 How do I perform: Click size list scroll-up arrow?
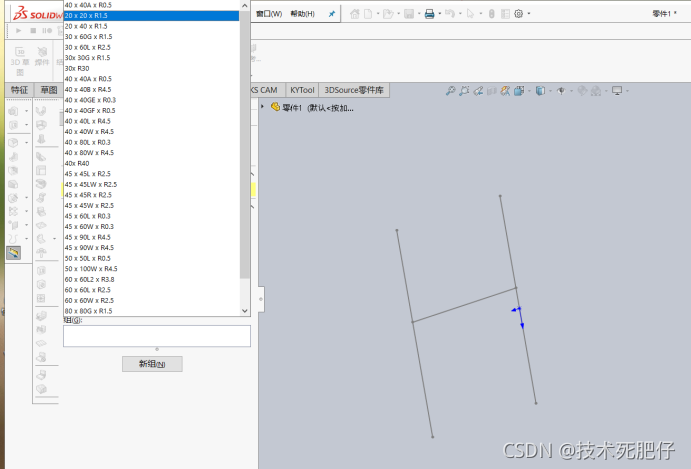245,5
